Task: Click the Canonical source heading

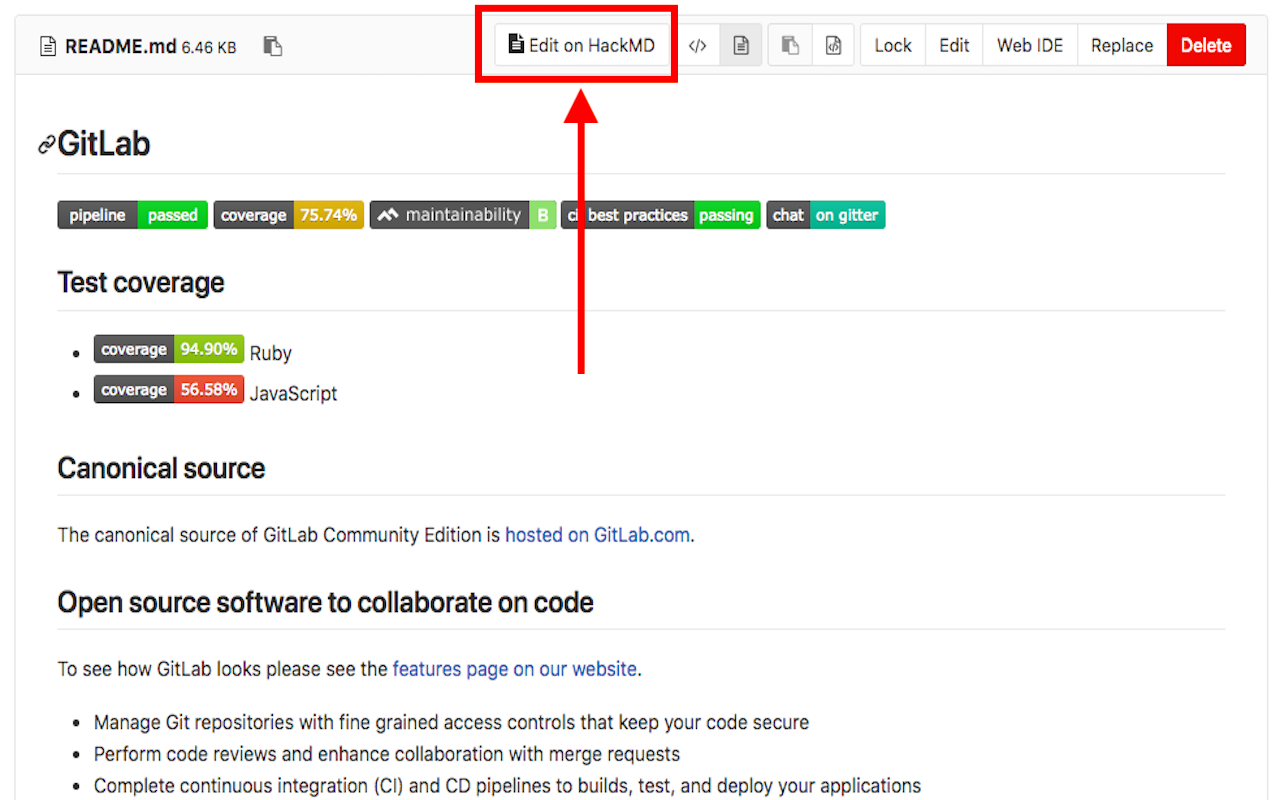Action: click(161, 468)
